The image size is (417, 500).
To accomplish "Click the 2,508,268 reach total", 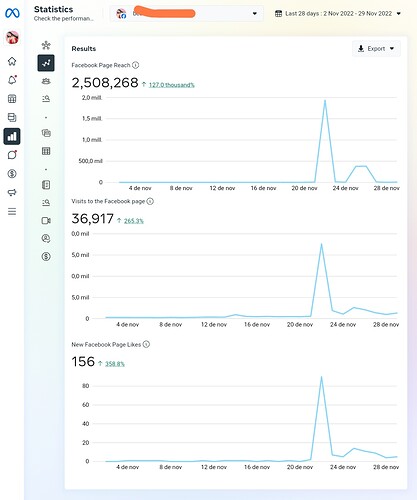I will pyautogui.click(x=105, y=83).
